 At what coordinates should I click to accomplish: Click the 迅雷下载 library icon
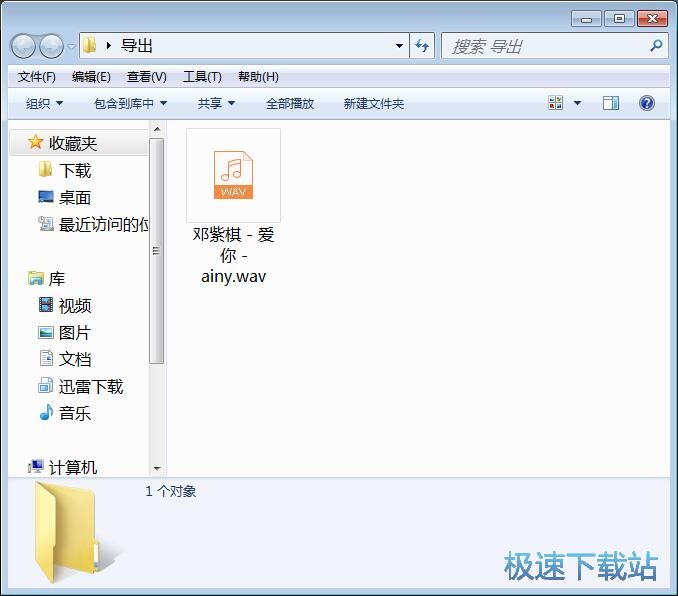pos(45,385)
